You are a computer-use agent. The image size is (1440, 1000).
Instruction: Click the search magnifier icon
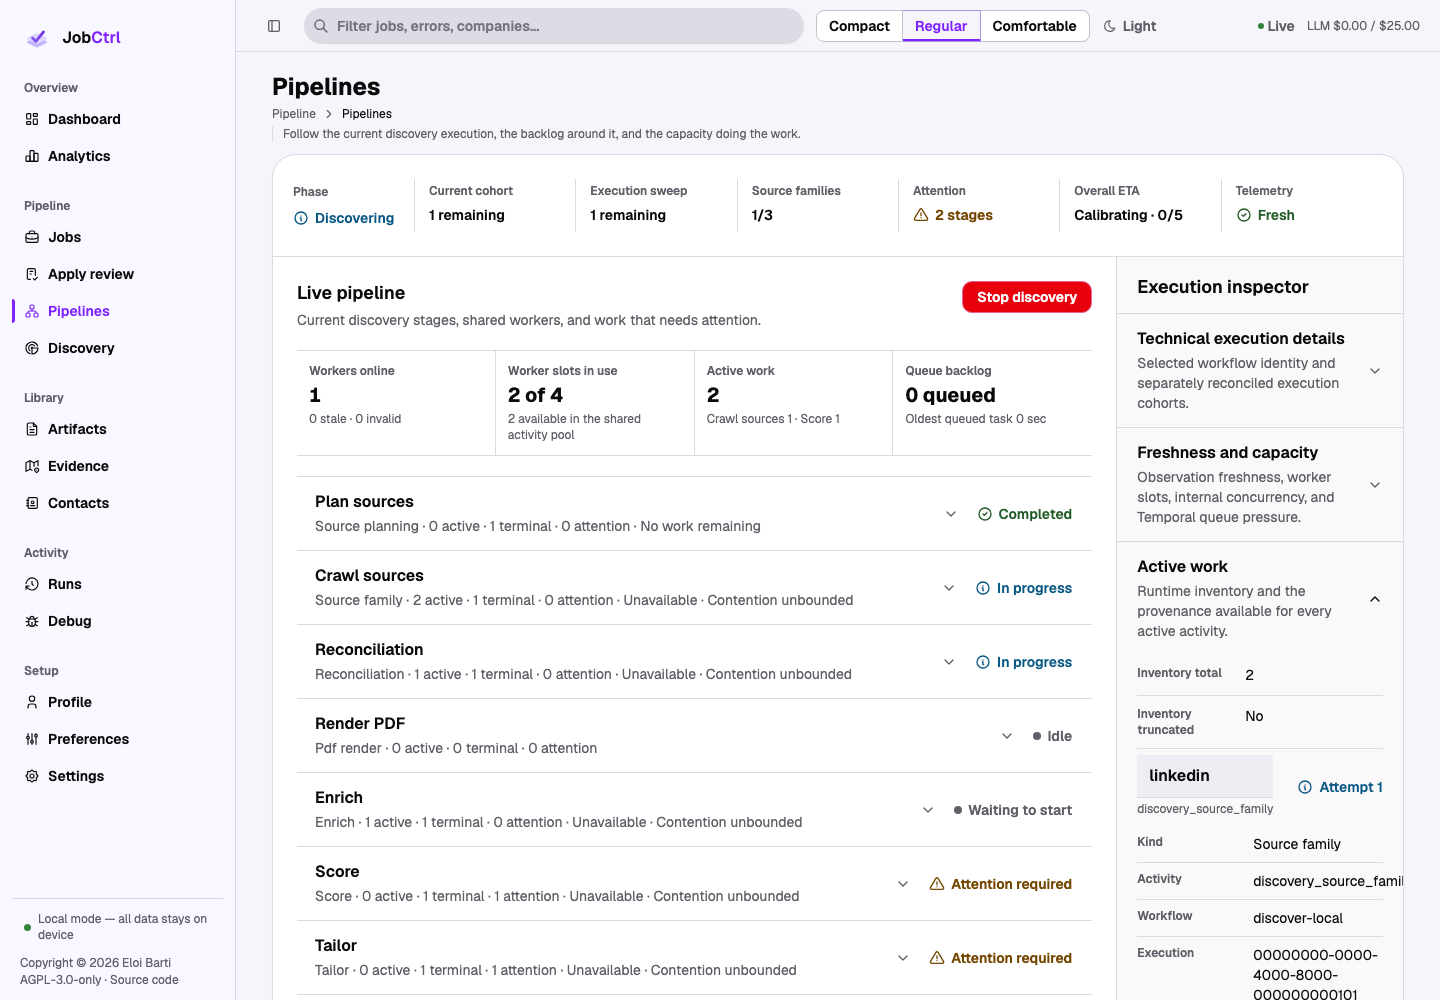[321, 26]
